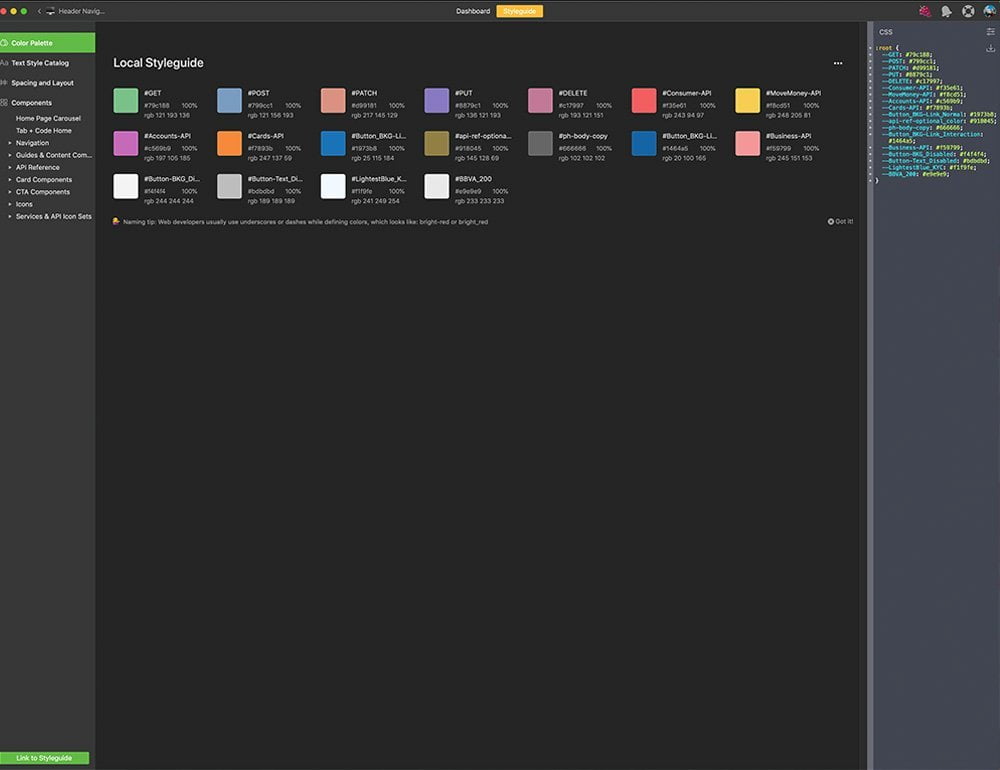Open Text Style Catalog section
Viewport: 1000px width, 770px height.
pos(40,63)
